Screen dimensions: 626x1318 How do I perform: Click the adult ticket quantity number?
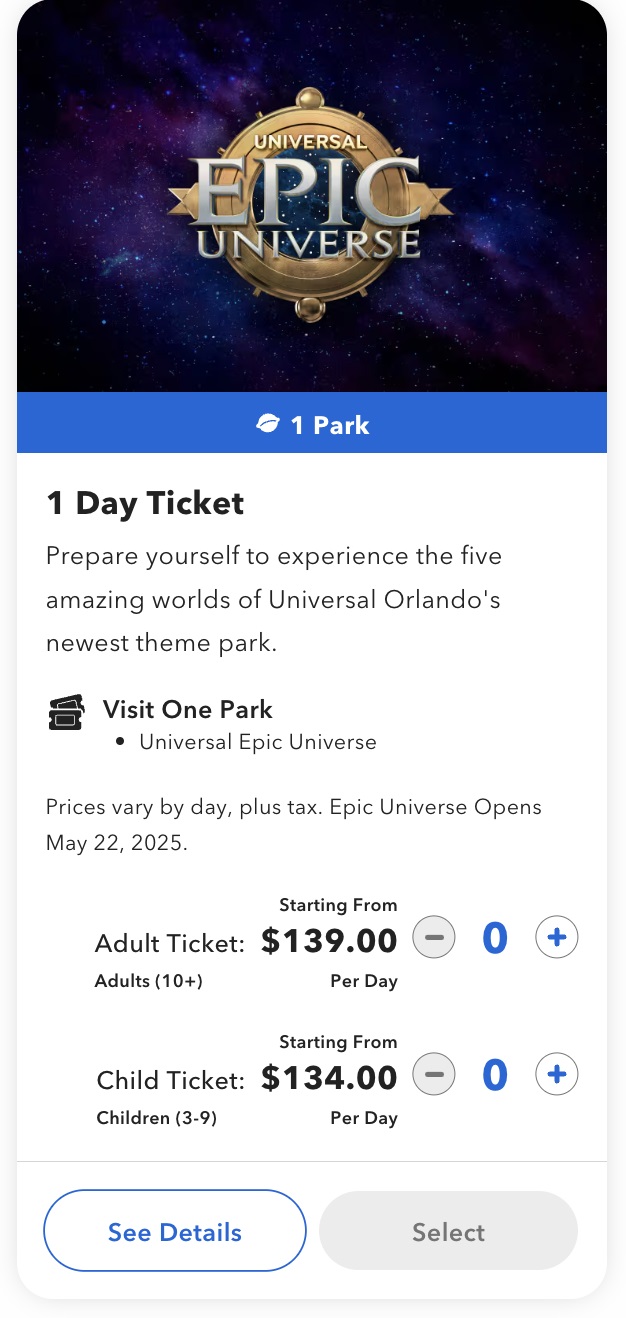pos(495,938)
